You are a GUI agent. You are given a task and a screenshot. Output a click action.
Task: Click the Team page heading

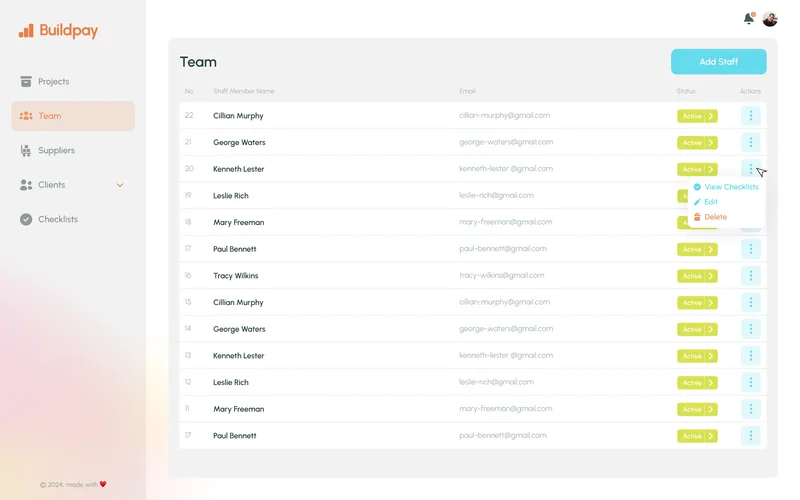pos(198,62)
